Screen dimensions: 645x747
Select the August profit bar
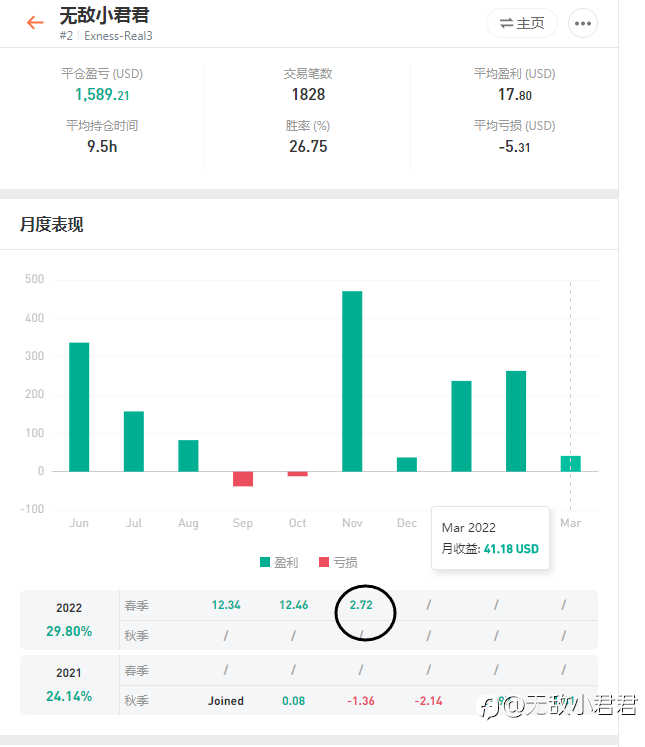[x=188, y=456]
